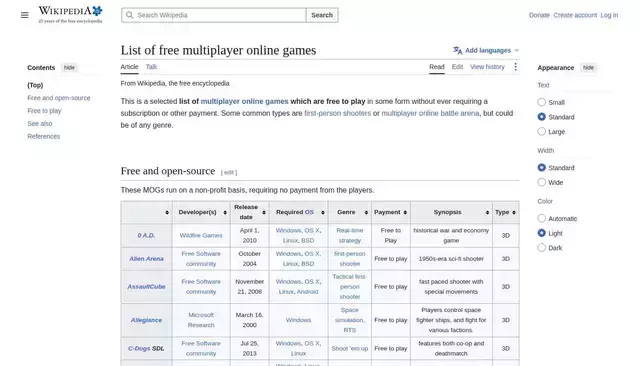Open the OS link in table header
The height and width of the screenshot is (366, 640).
pyautogui.click(x=309, y=212)
